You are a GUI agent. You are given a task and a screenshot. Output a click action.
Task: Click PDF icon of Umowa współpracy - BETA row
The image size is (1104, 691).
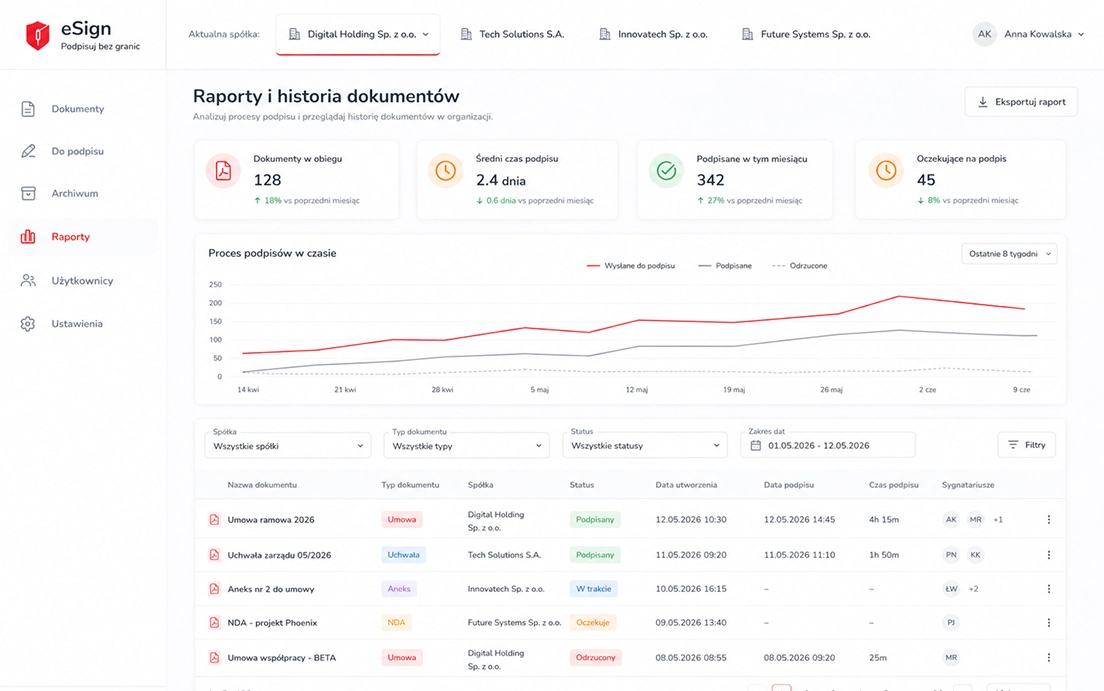coord(214,658)
